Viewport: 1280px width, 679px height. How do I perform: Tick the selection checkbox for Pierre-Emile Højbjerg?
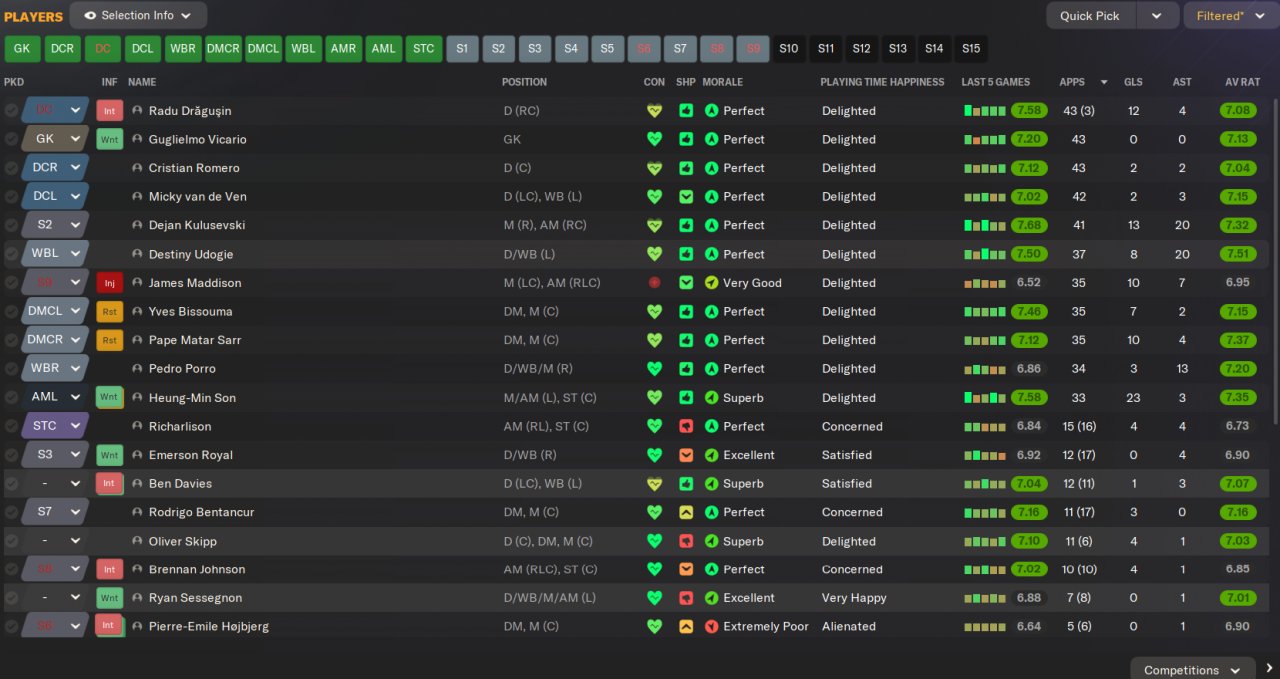pos(11,627)
